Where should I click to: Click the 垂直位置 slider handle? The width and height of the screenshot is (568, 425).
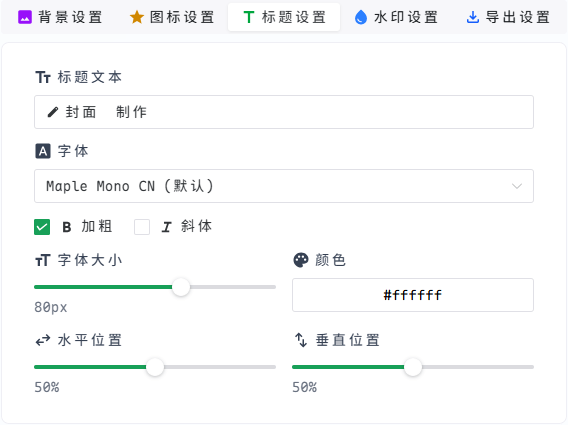click(413, 367)
